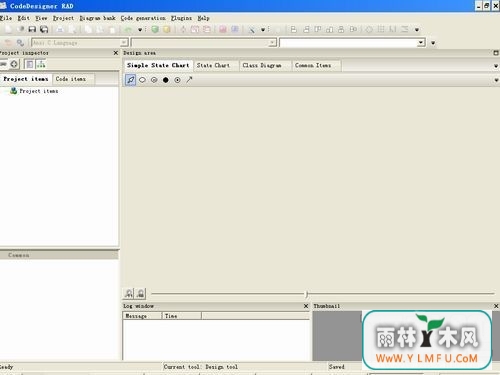Click the Project items tree node icon
This screenshot has height=375, width=500.
click(x=13, y=91)
